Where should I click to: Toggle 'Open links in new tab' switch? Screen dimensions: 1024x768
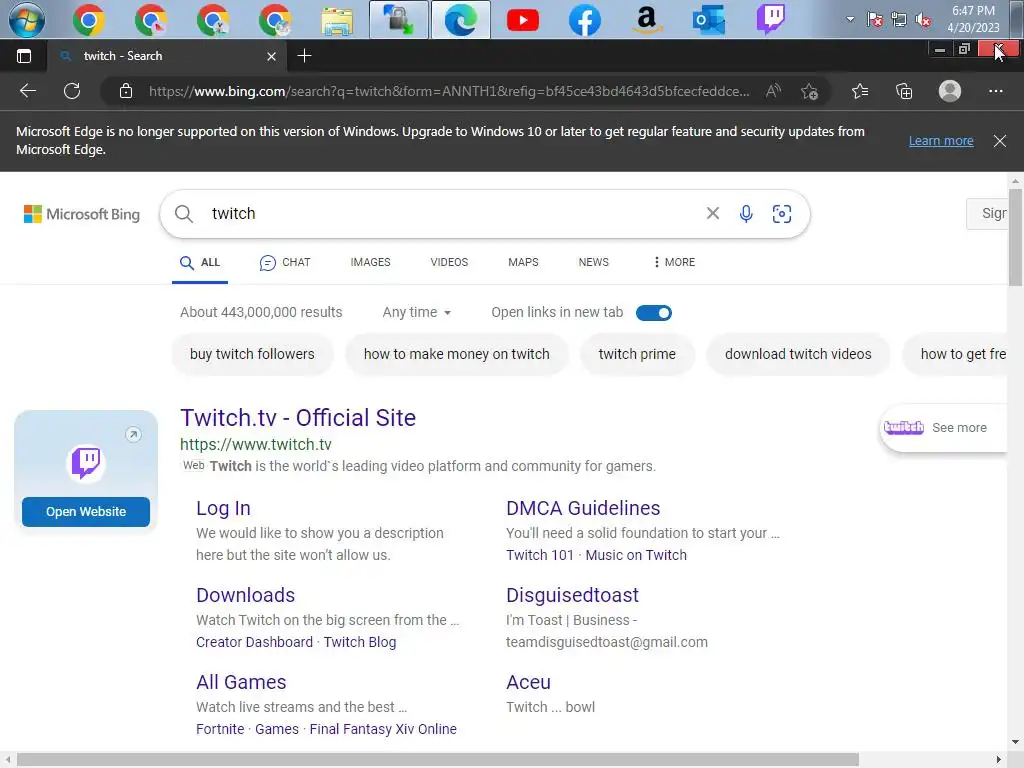point(654,313)
